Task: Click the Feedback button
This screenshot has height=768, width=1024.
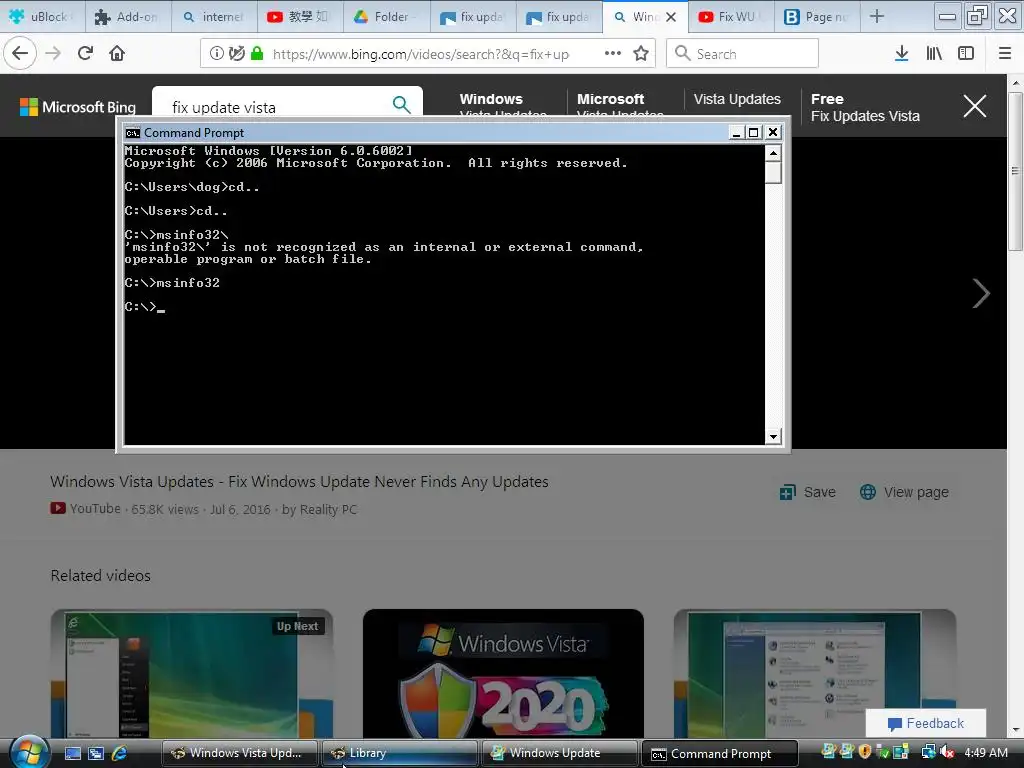Action: click(925, 724)
